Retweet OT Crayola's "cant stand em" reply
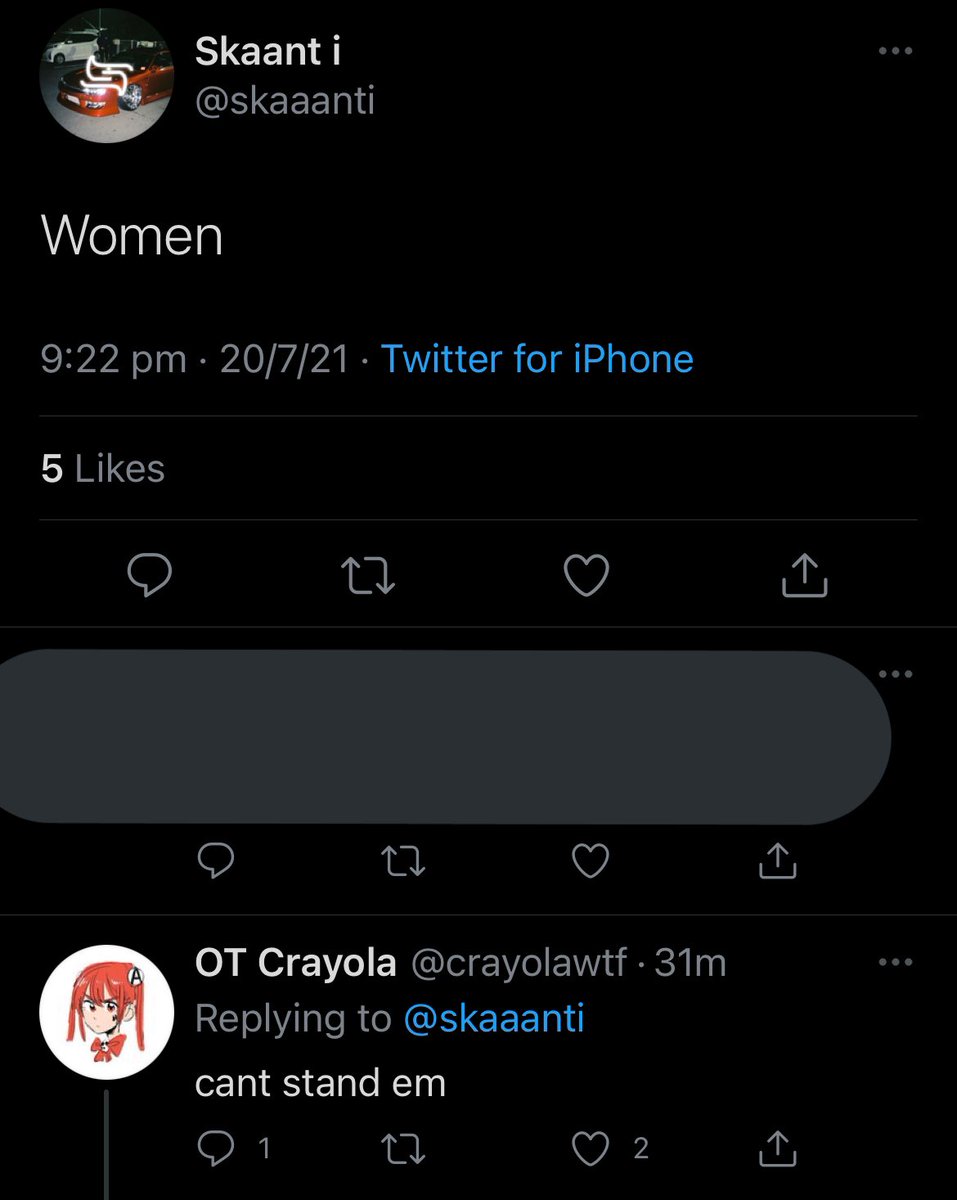957x1200 pixels. (403, 1149)
